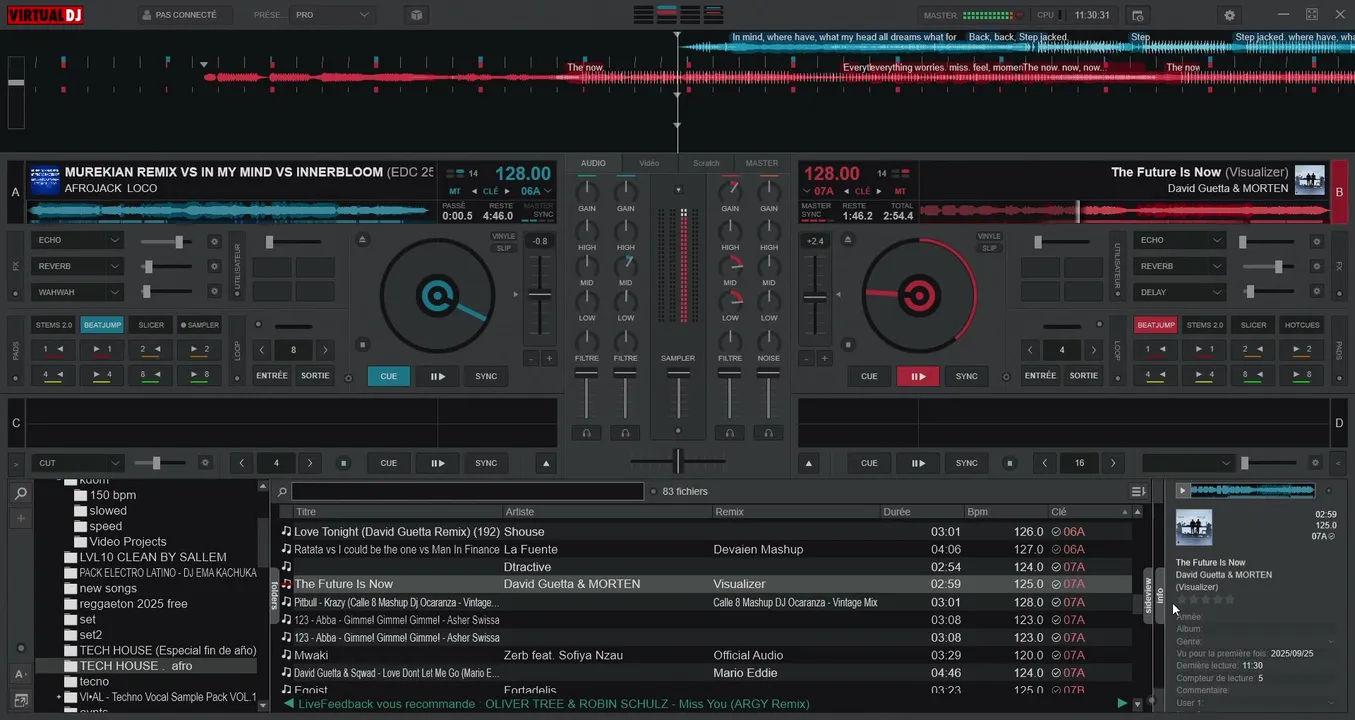Toggle MT master tempo on deck B

click(x=900, y=191)
